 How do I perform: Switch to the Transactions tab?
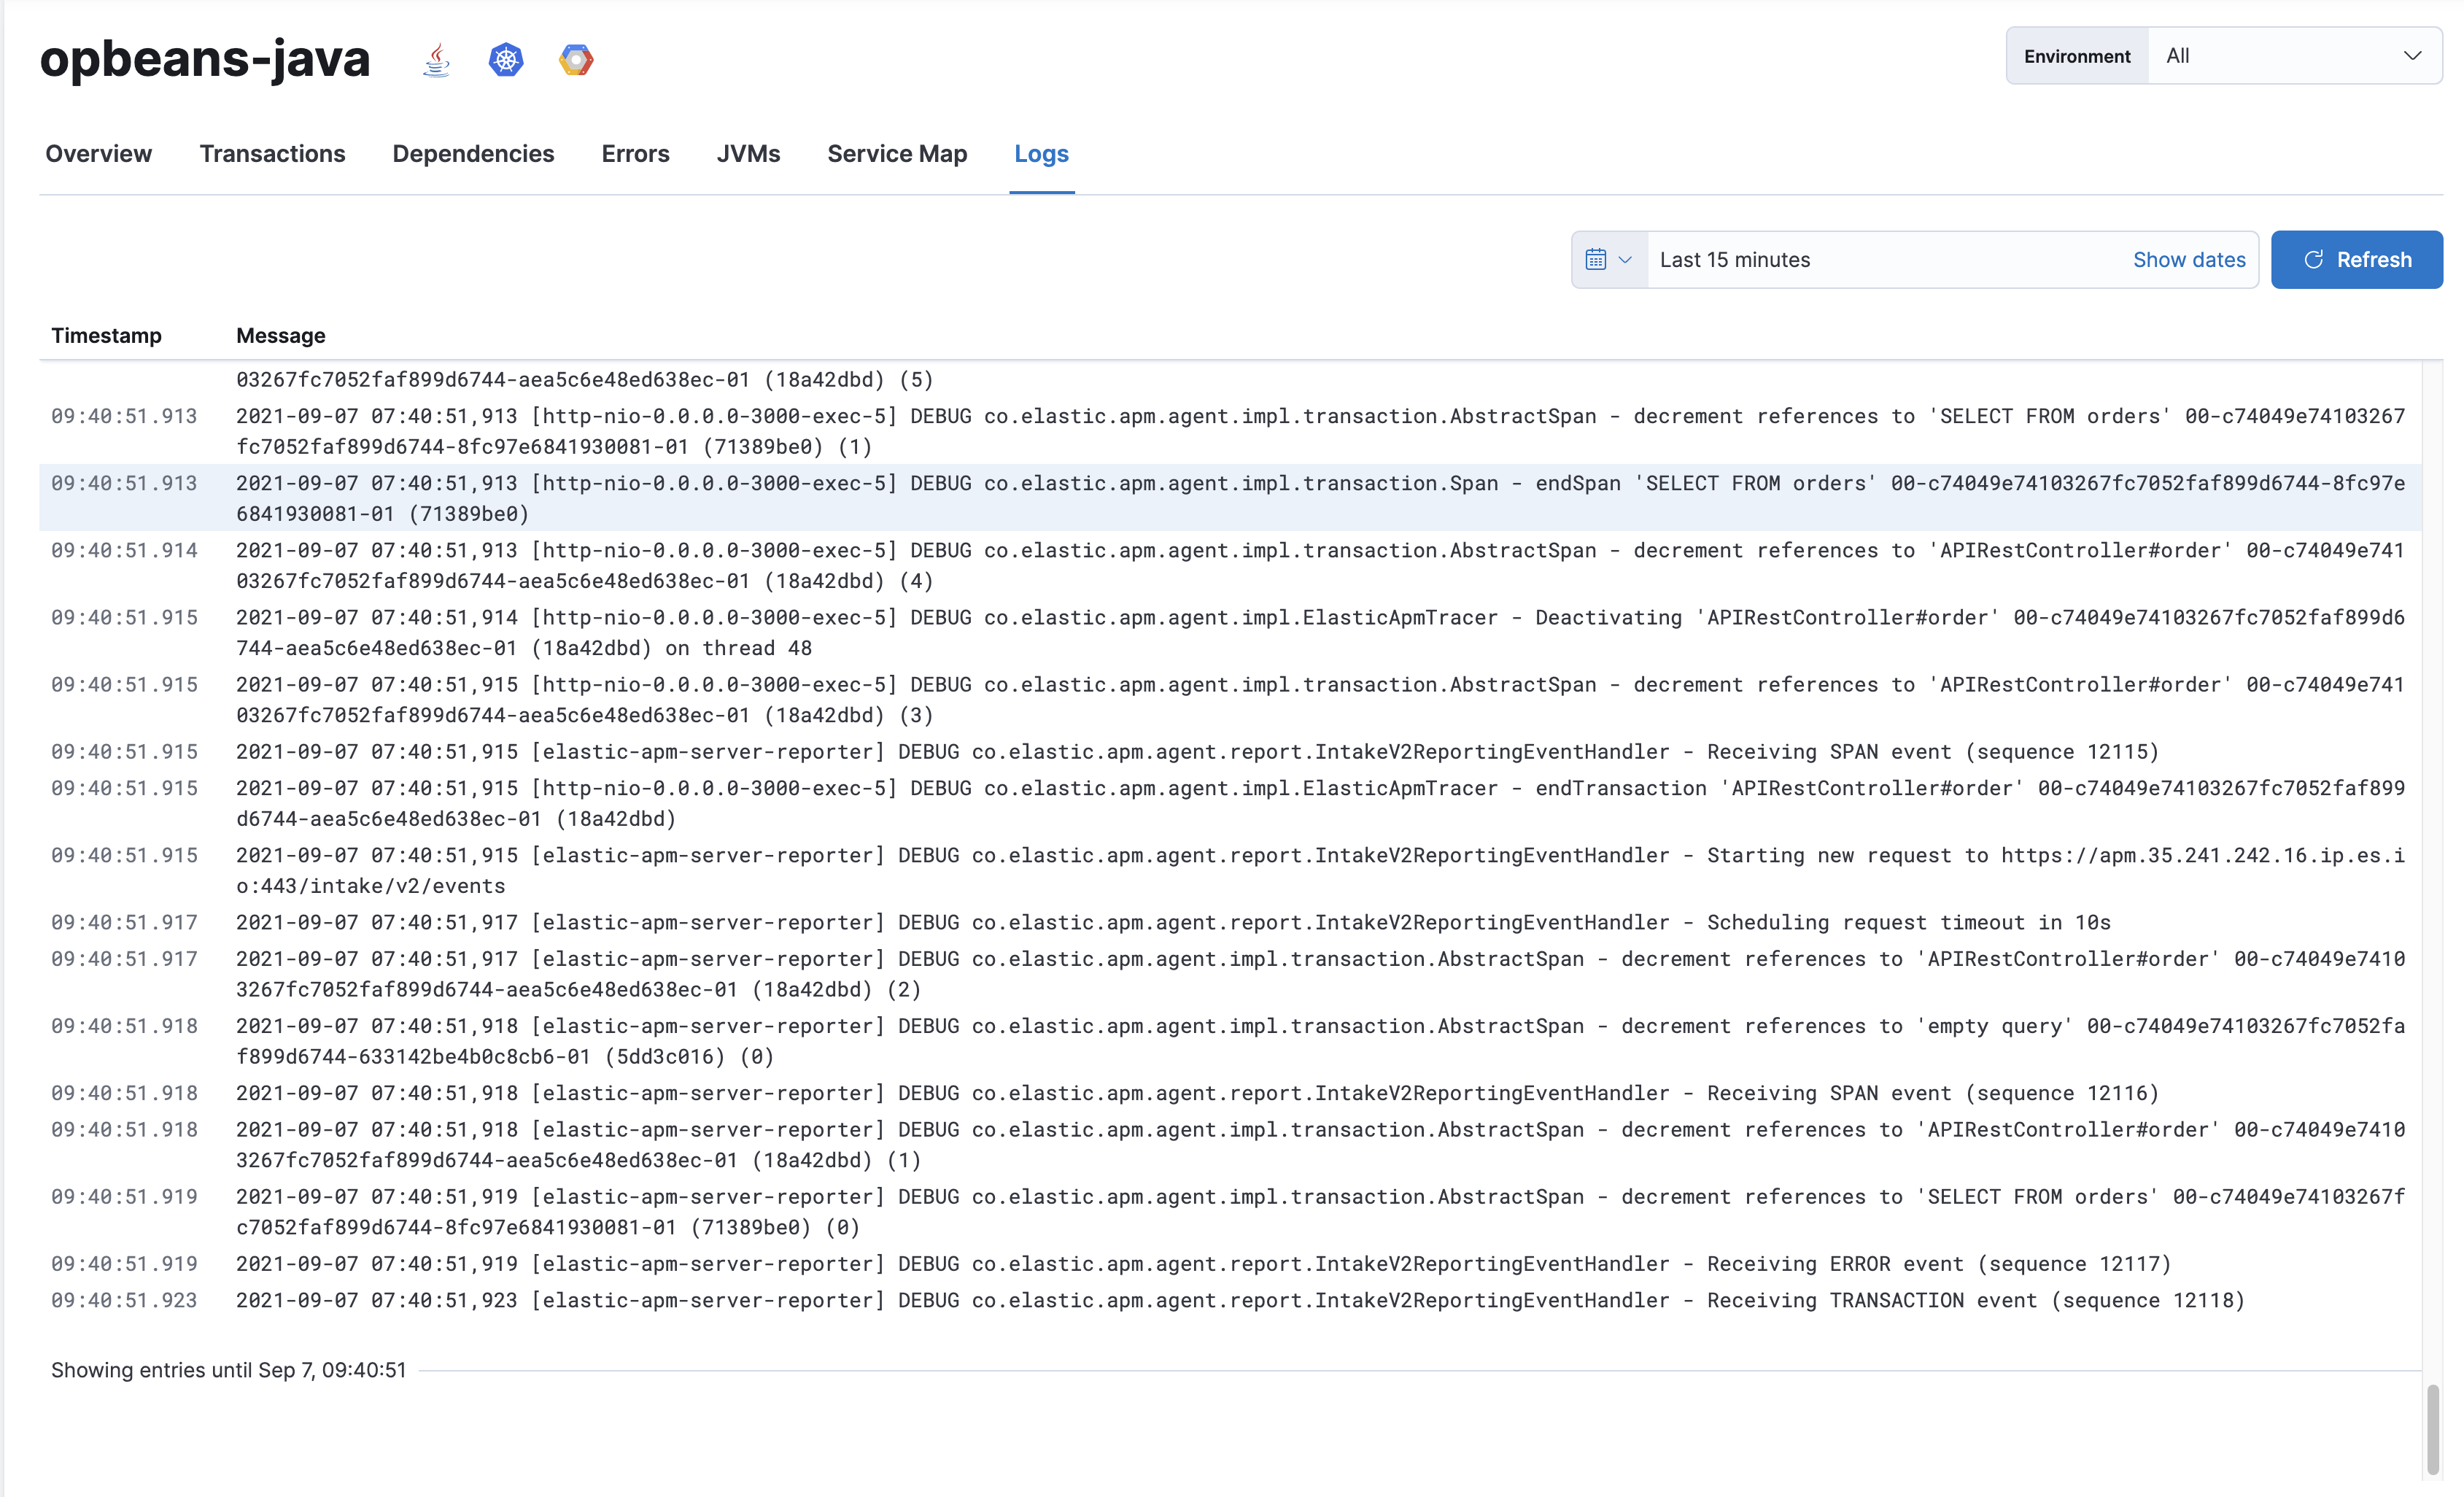272,154
